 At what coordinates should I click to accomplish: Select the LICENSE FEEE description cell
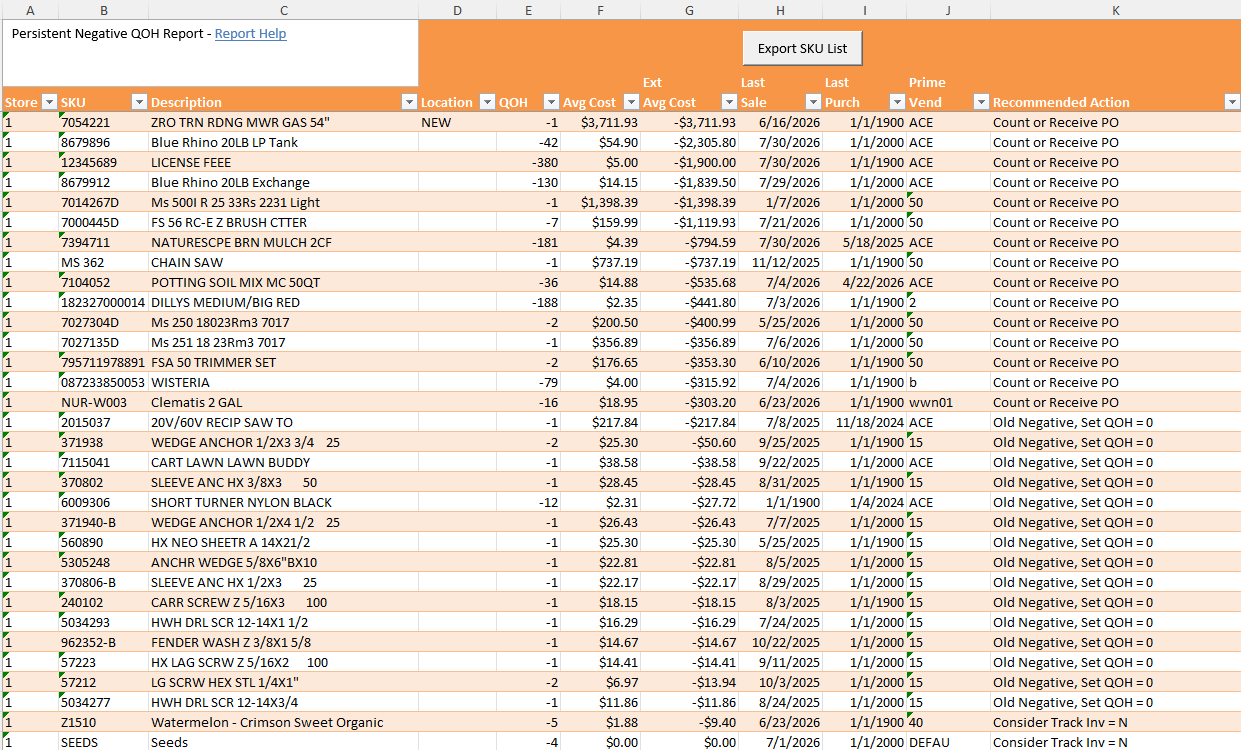point(283,162)
